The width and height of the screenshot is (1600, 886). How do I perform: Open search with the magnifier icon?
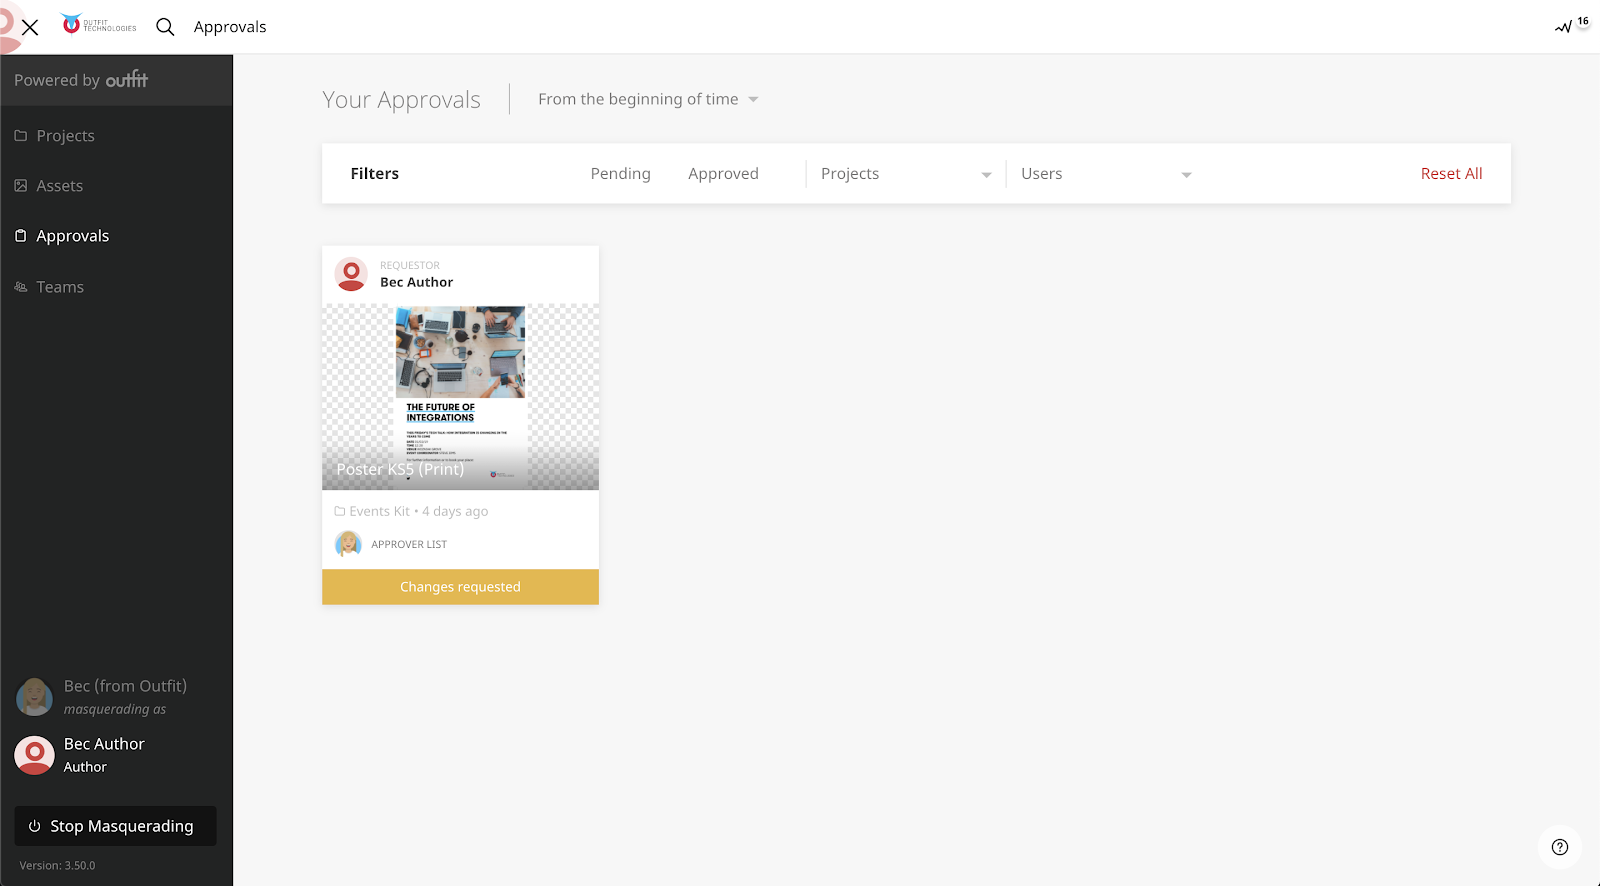coord(165,27)
